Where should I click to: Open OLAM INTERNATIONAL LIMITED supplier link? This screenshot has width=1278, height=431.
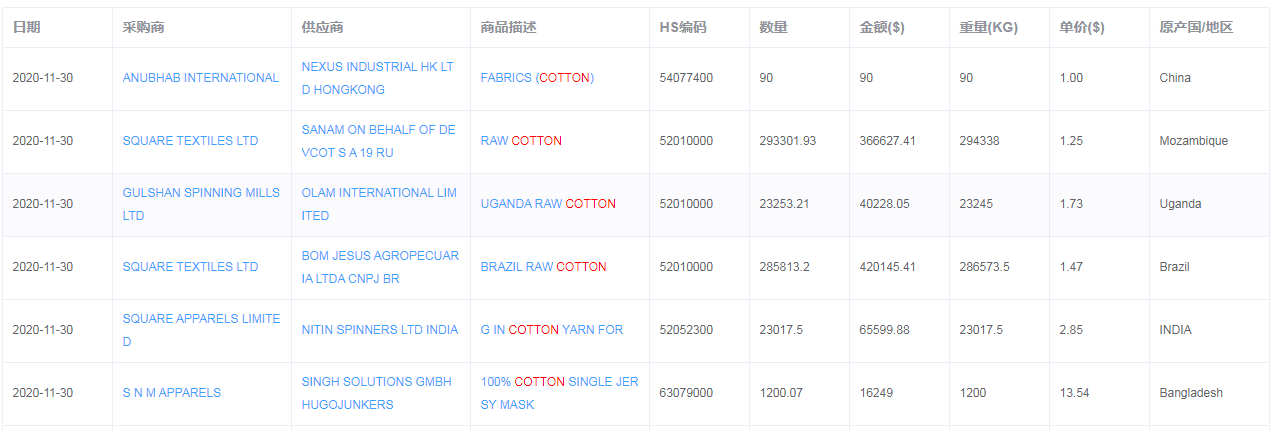pos(379,204)
